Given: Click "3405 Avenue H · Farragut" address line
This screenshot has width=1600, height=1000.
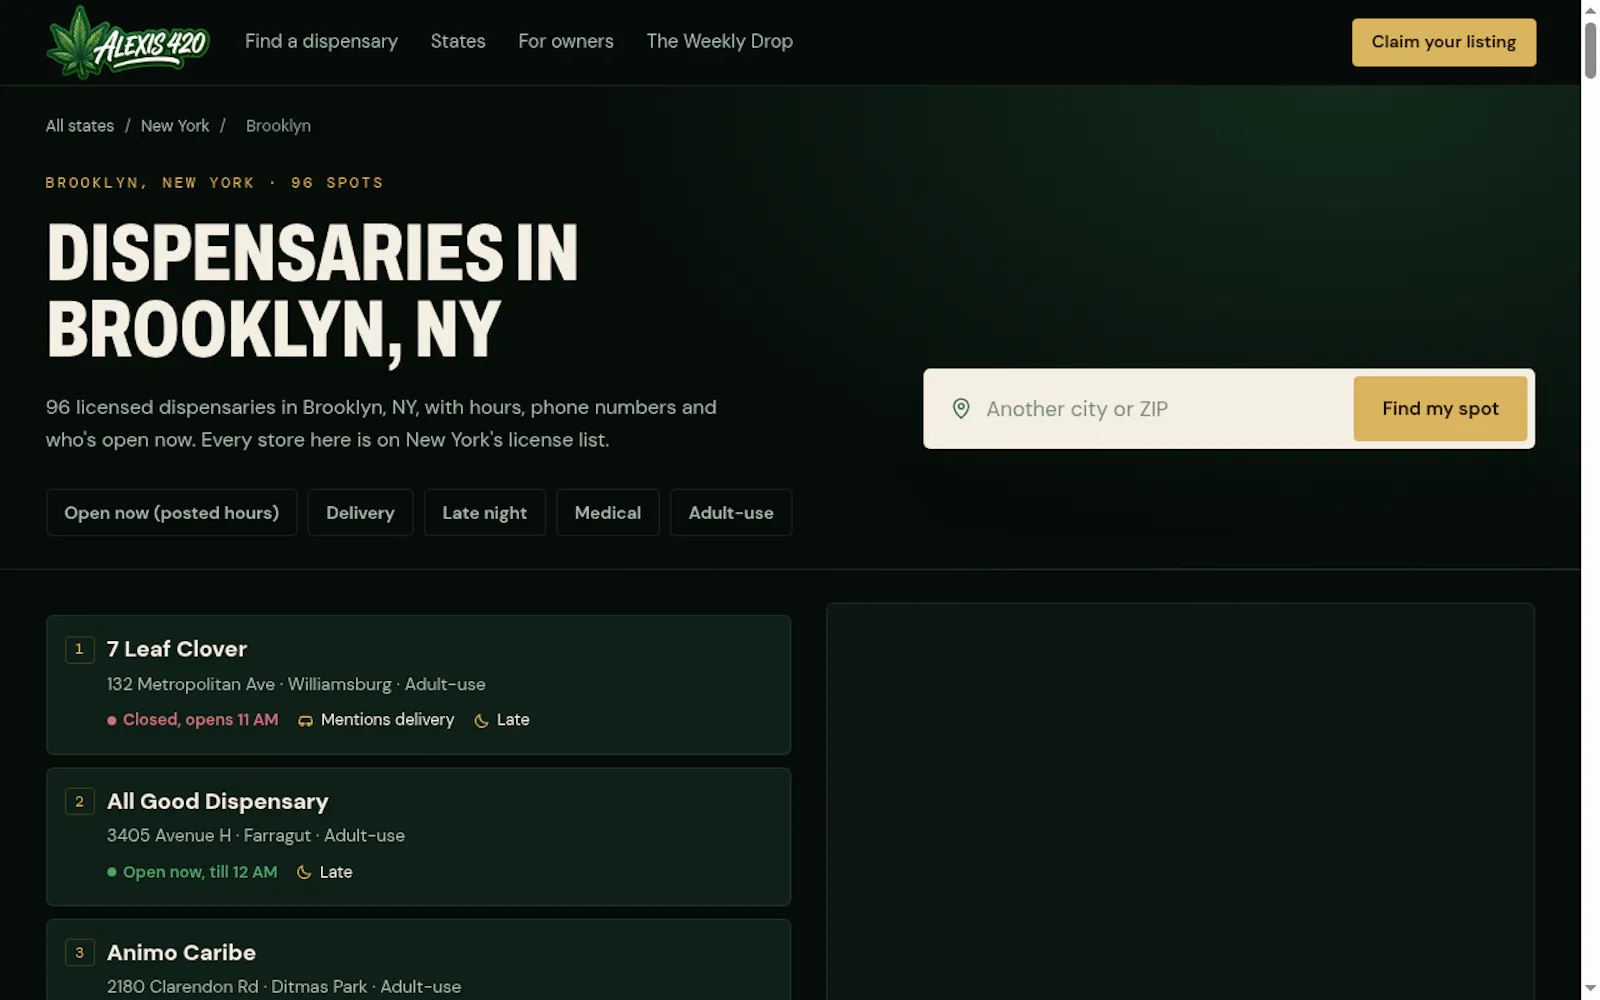Looking at the screenshot, I should click(x=209, y=835).
